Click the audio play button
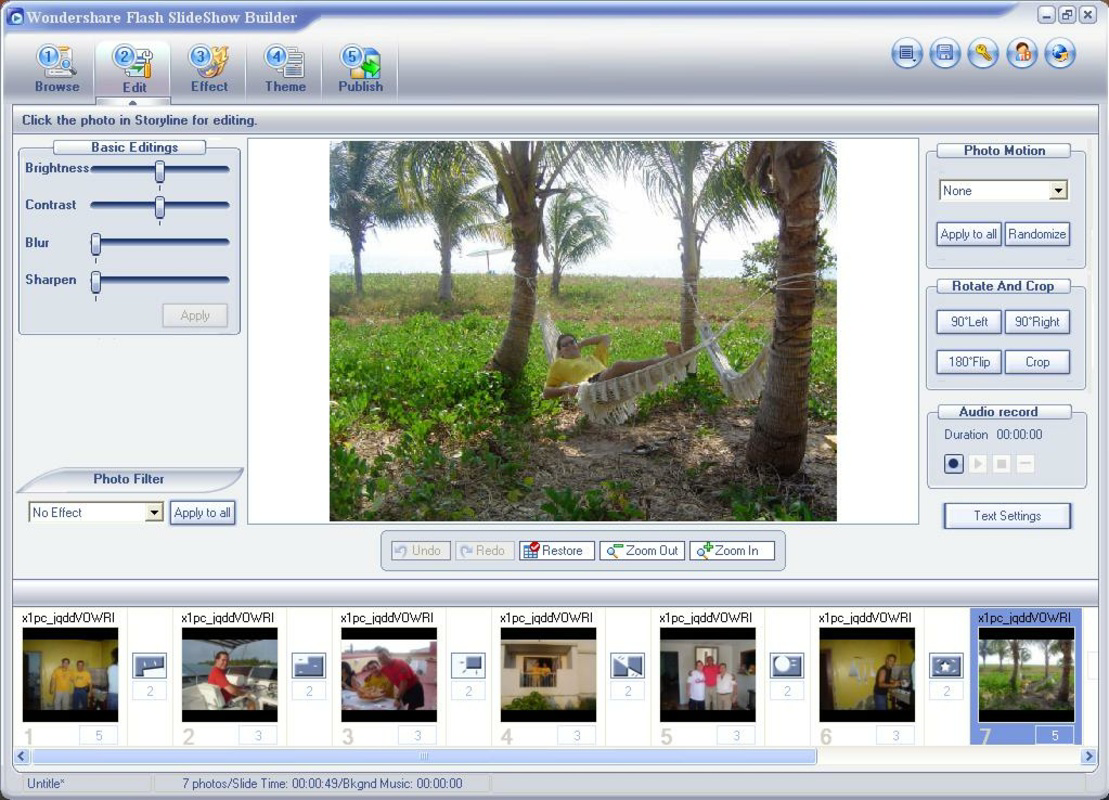 tap(978, 464)
